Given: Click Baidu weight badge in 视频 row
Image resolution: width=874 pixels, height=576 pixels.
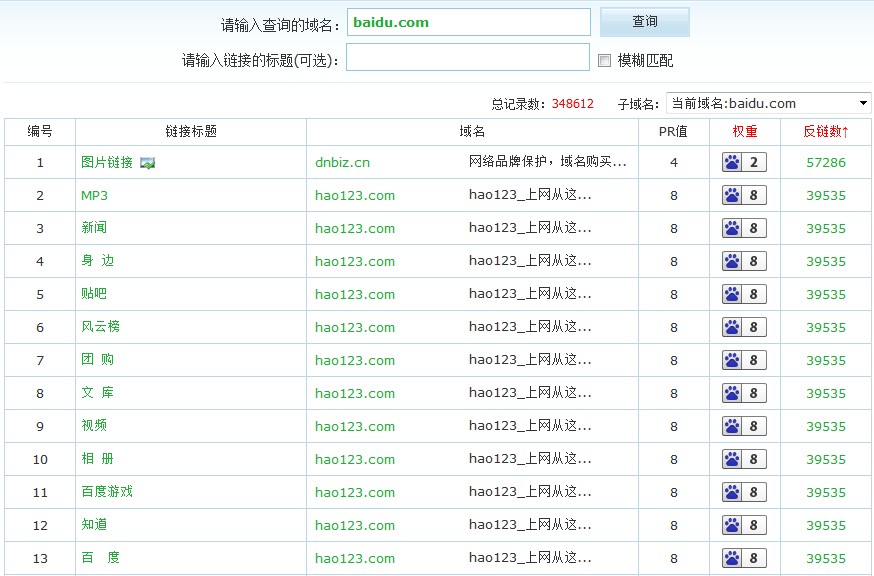Looking at the screenshot, I should tap(744, 426).
